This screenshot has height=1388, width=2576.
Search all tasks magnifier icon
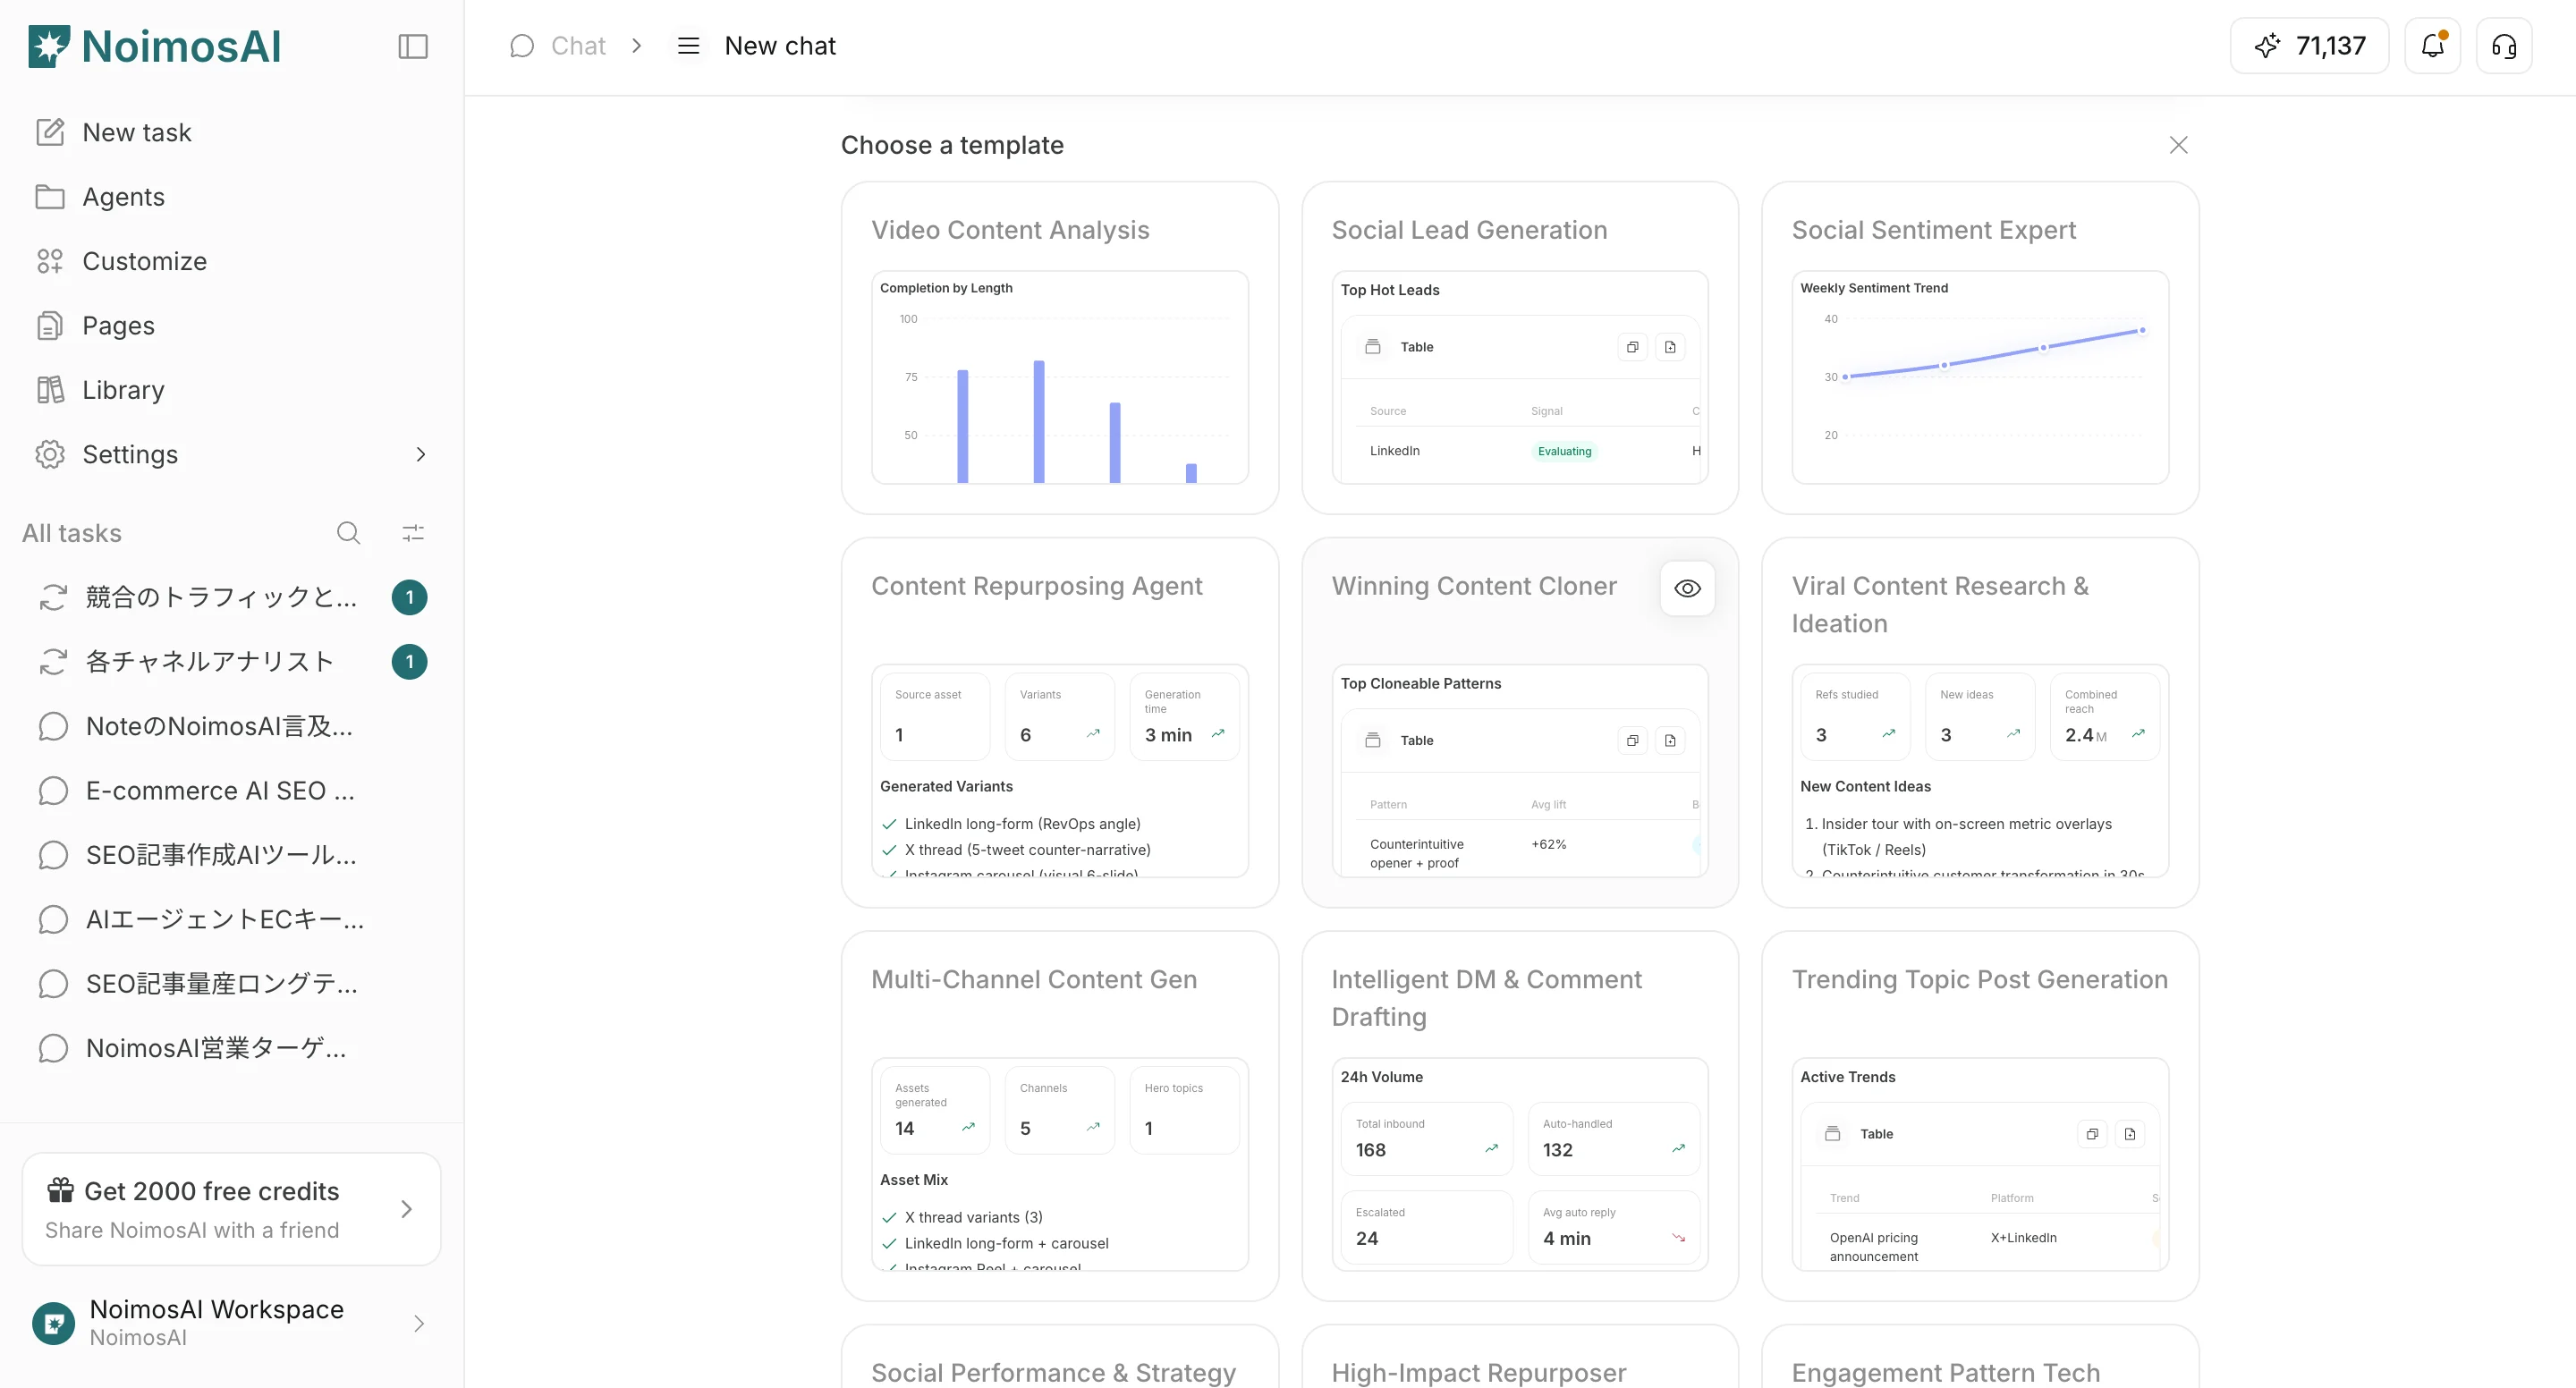[348, 533]
